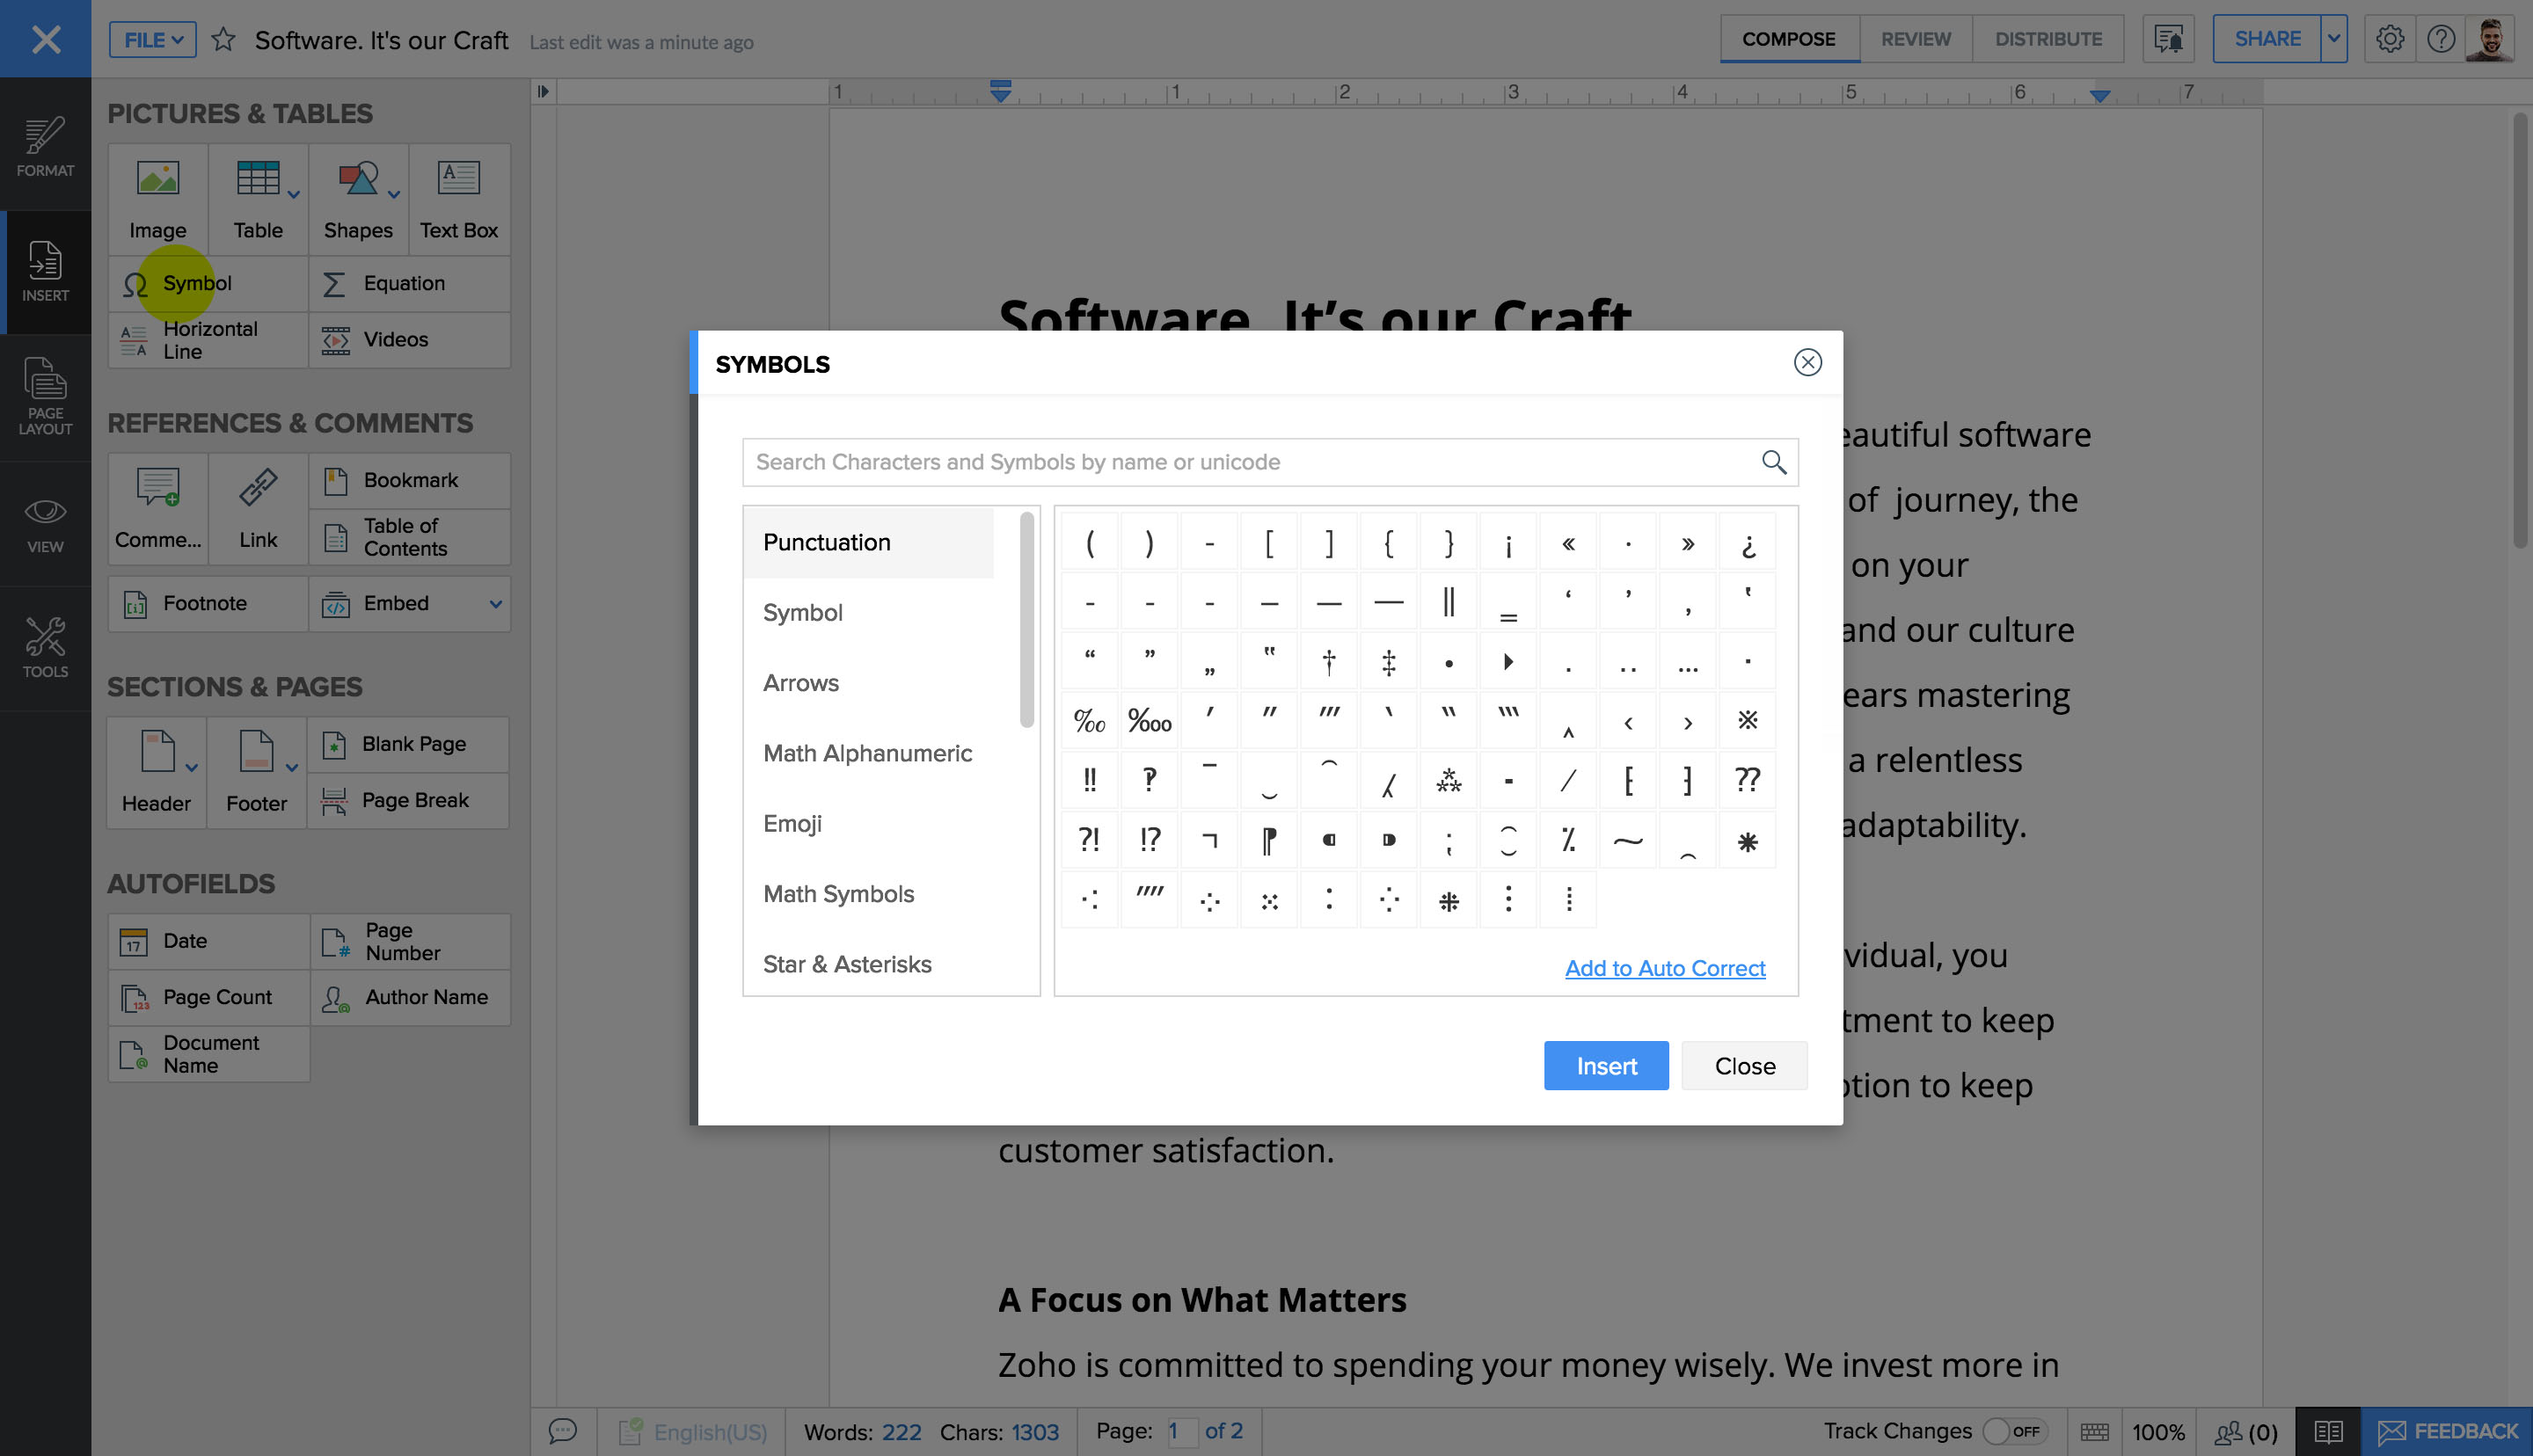Screen dimensions: 2533x1456
Task: Expand the Embed options dropdown
Action: (495, 604)
